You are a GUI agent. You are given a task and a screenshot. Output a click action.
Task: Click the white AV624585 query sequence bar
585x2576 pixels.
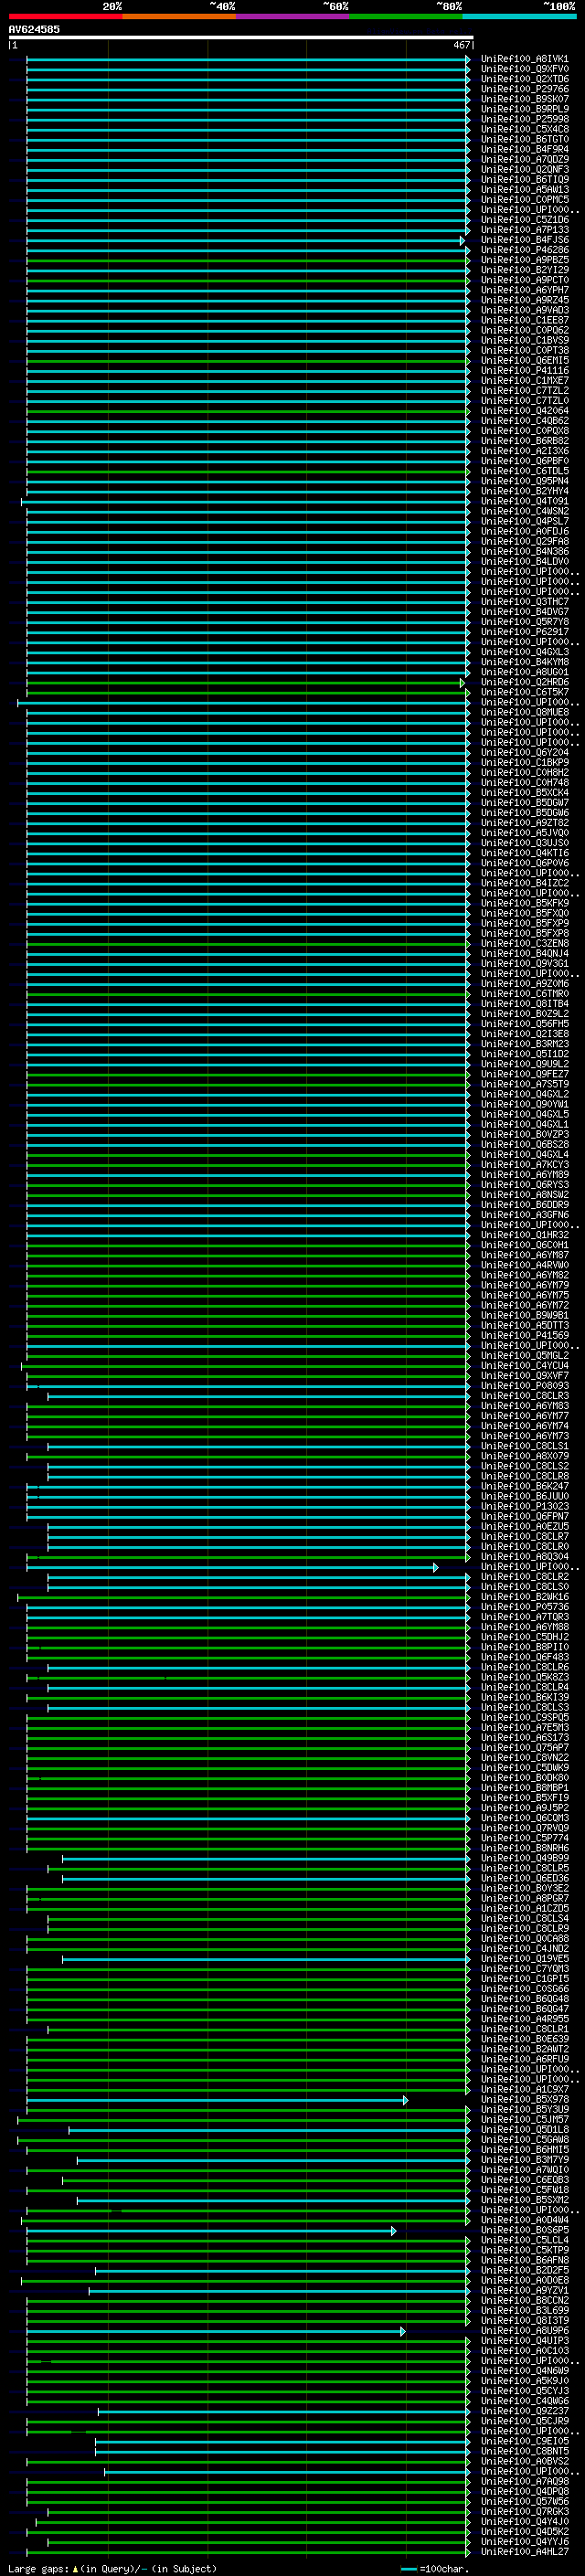[240, 38]
